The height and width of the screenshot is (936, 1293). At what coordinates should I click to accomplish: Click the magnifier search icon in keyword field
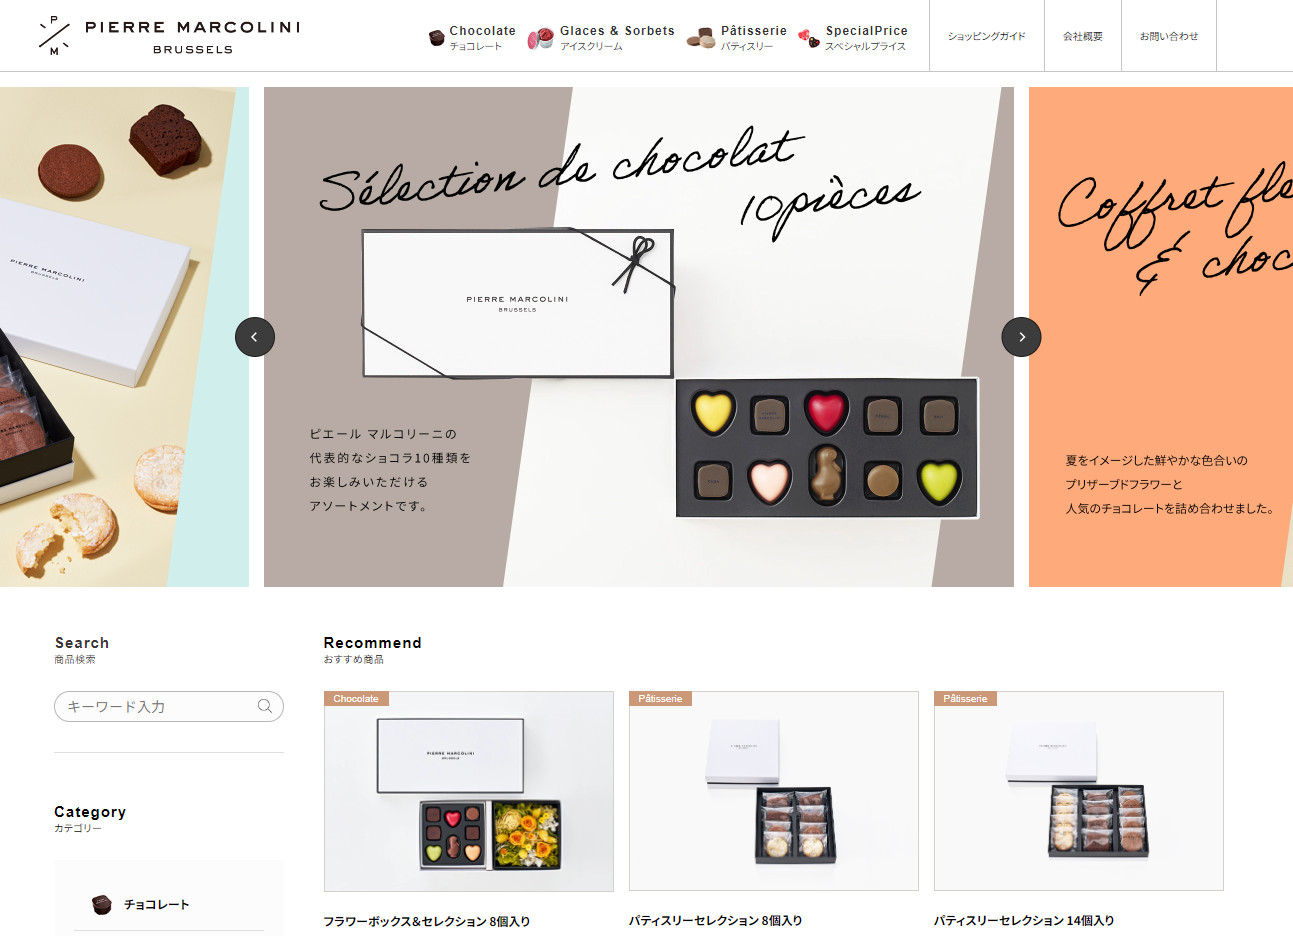(x=265, y=706)
